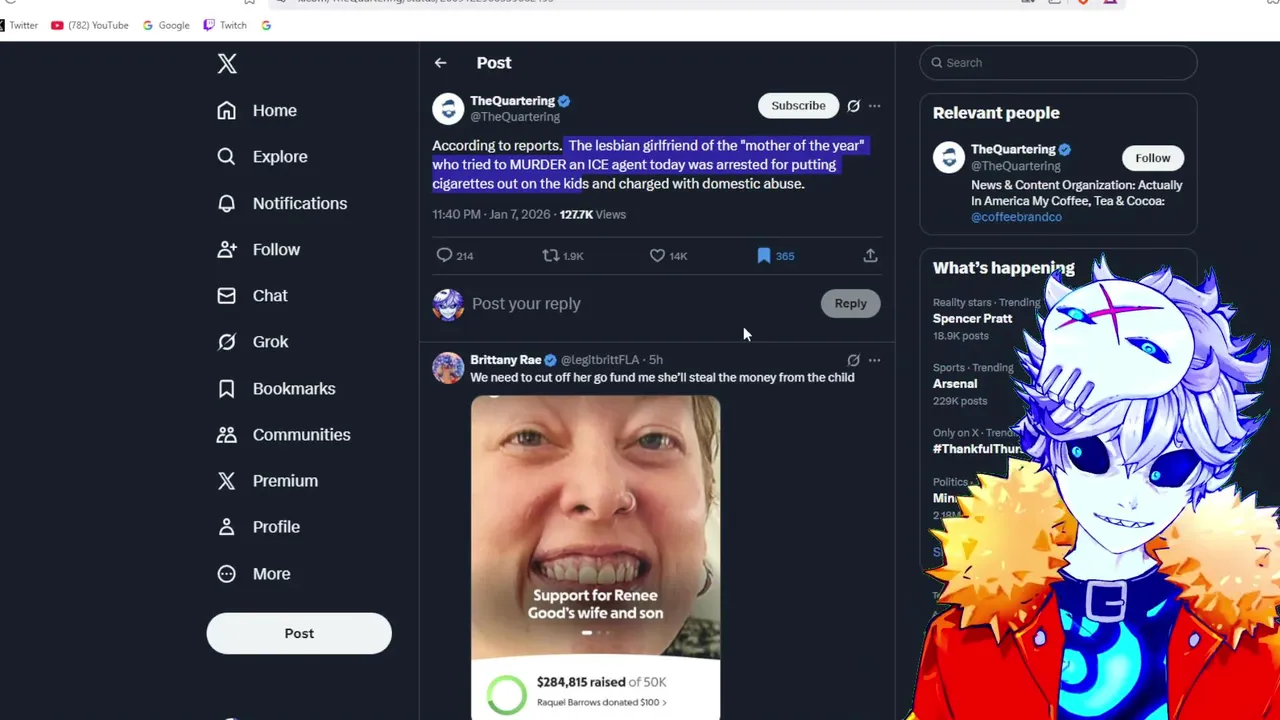
Task: Click the post timestamp 11:40 PM Jan 7, 2026
Action: click(x=491, y=214)
